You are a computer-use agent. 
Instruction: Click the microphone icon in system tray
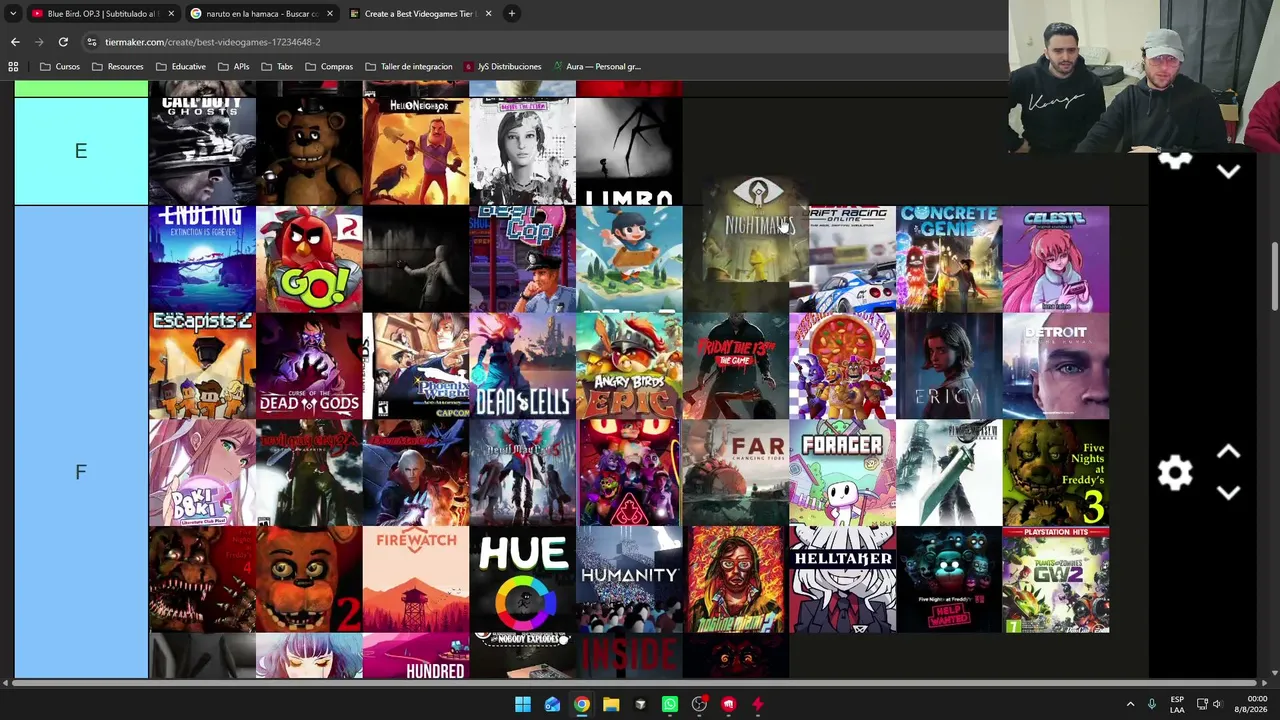(x=1152, y=704)
